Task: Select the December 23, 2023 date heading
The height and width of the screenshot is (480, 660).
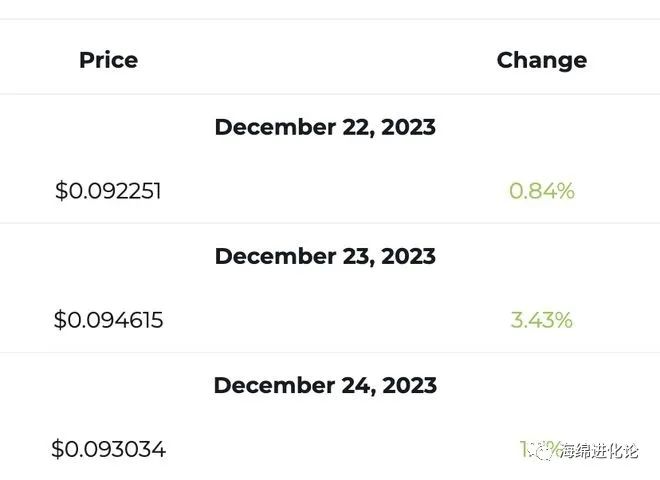Action: [325, 256]
